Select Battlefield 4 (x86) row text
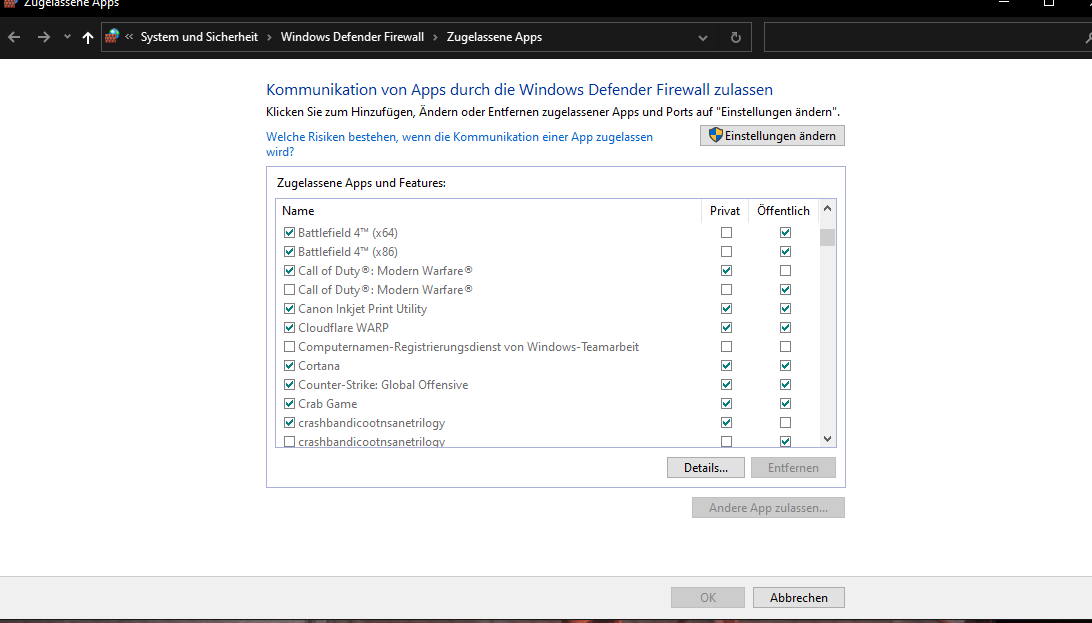The width and height of the screenshot is (1092, 623). click(x=348, y=251)
